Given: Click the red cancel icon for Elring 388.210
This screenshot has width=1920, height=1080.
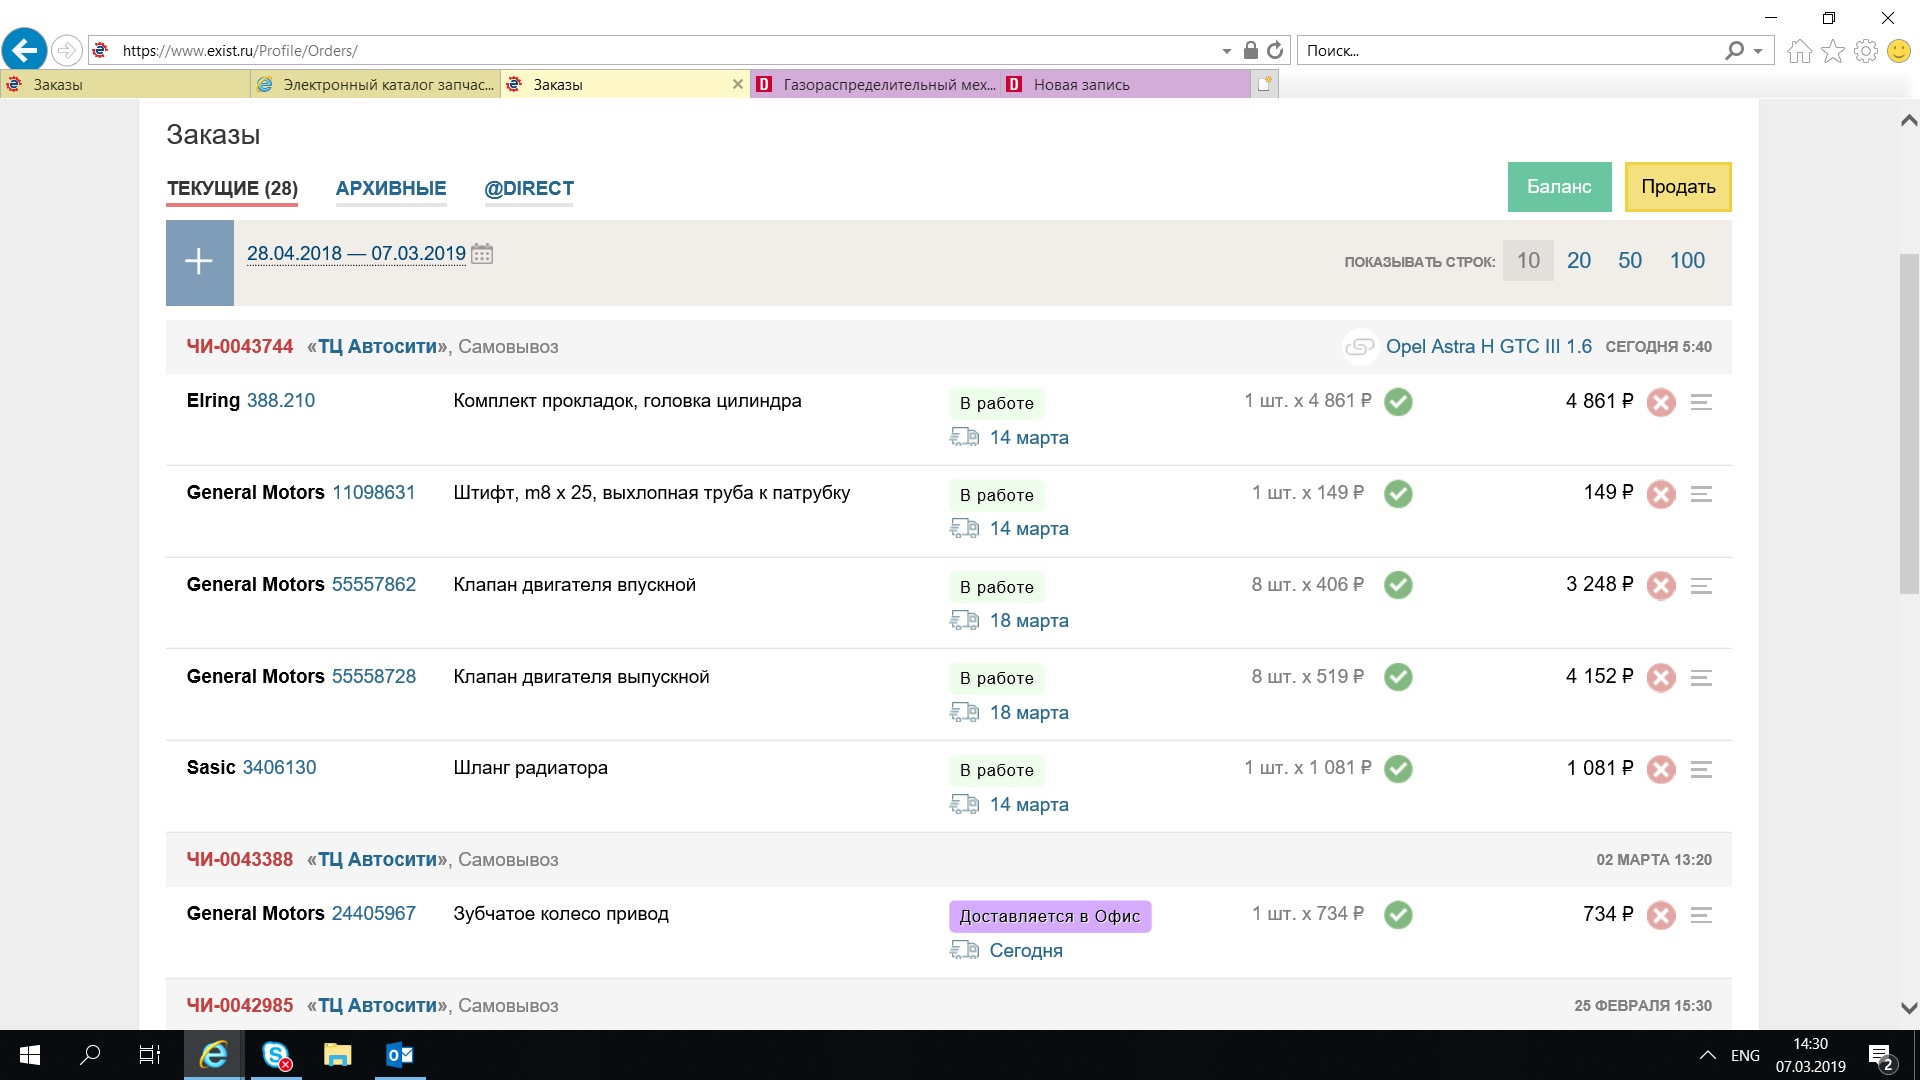Looking at the screenshot, I should [1661, 402].
